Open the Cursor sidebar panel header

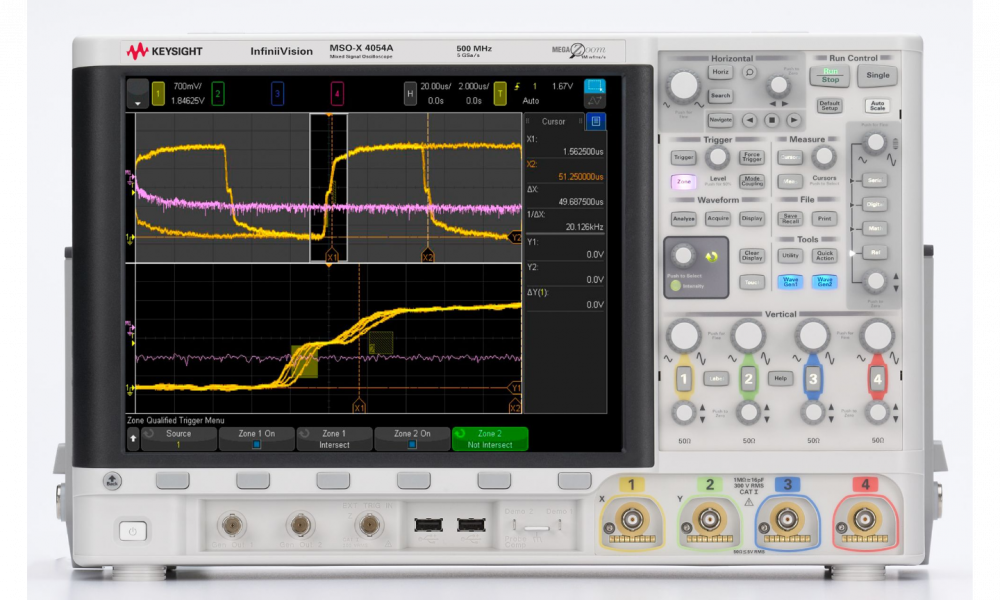[x=554, y=121]
